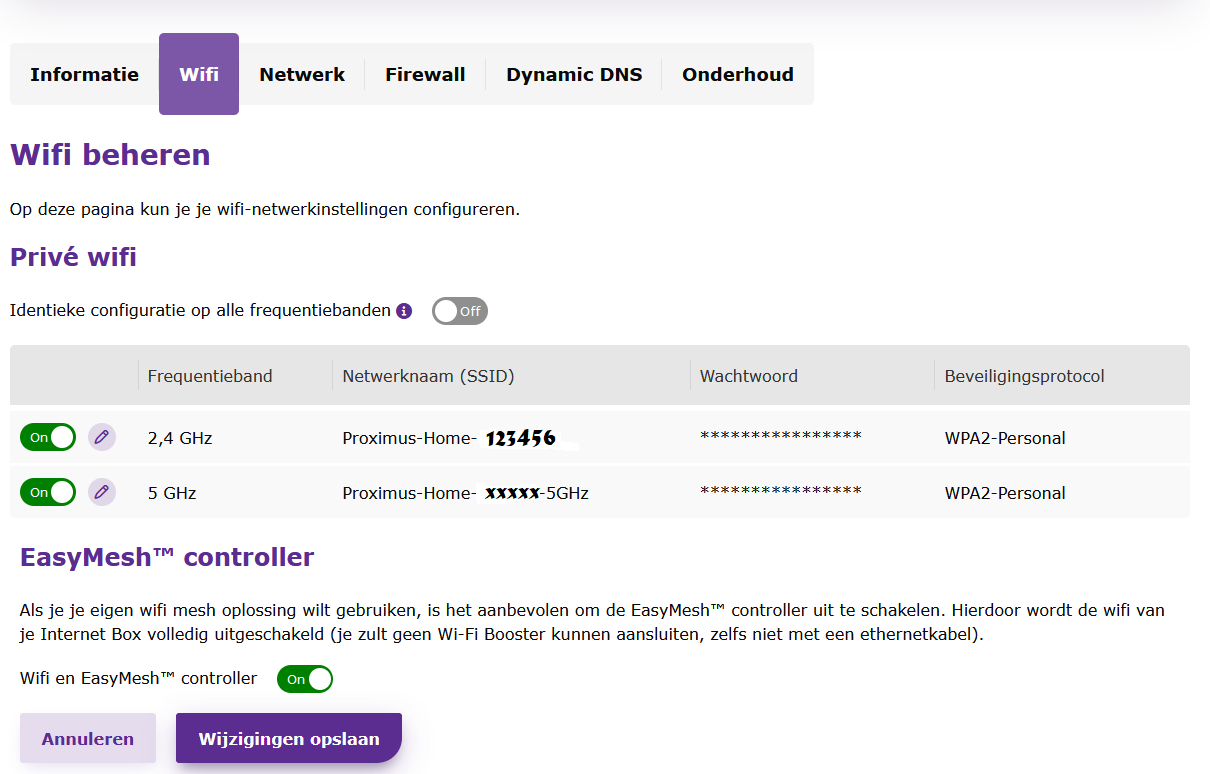Turn off the 5 GHz wifi toggle
The width and height of the screenshot is (1210, 774).
click(48, 492)
